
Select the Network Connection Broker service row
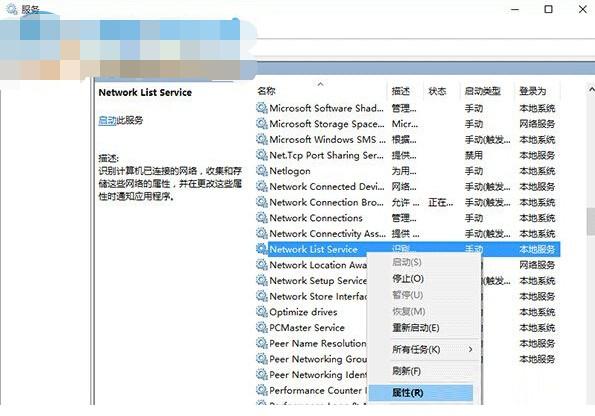[408, 202]
